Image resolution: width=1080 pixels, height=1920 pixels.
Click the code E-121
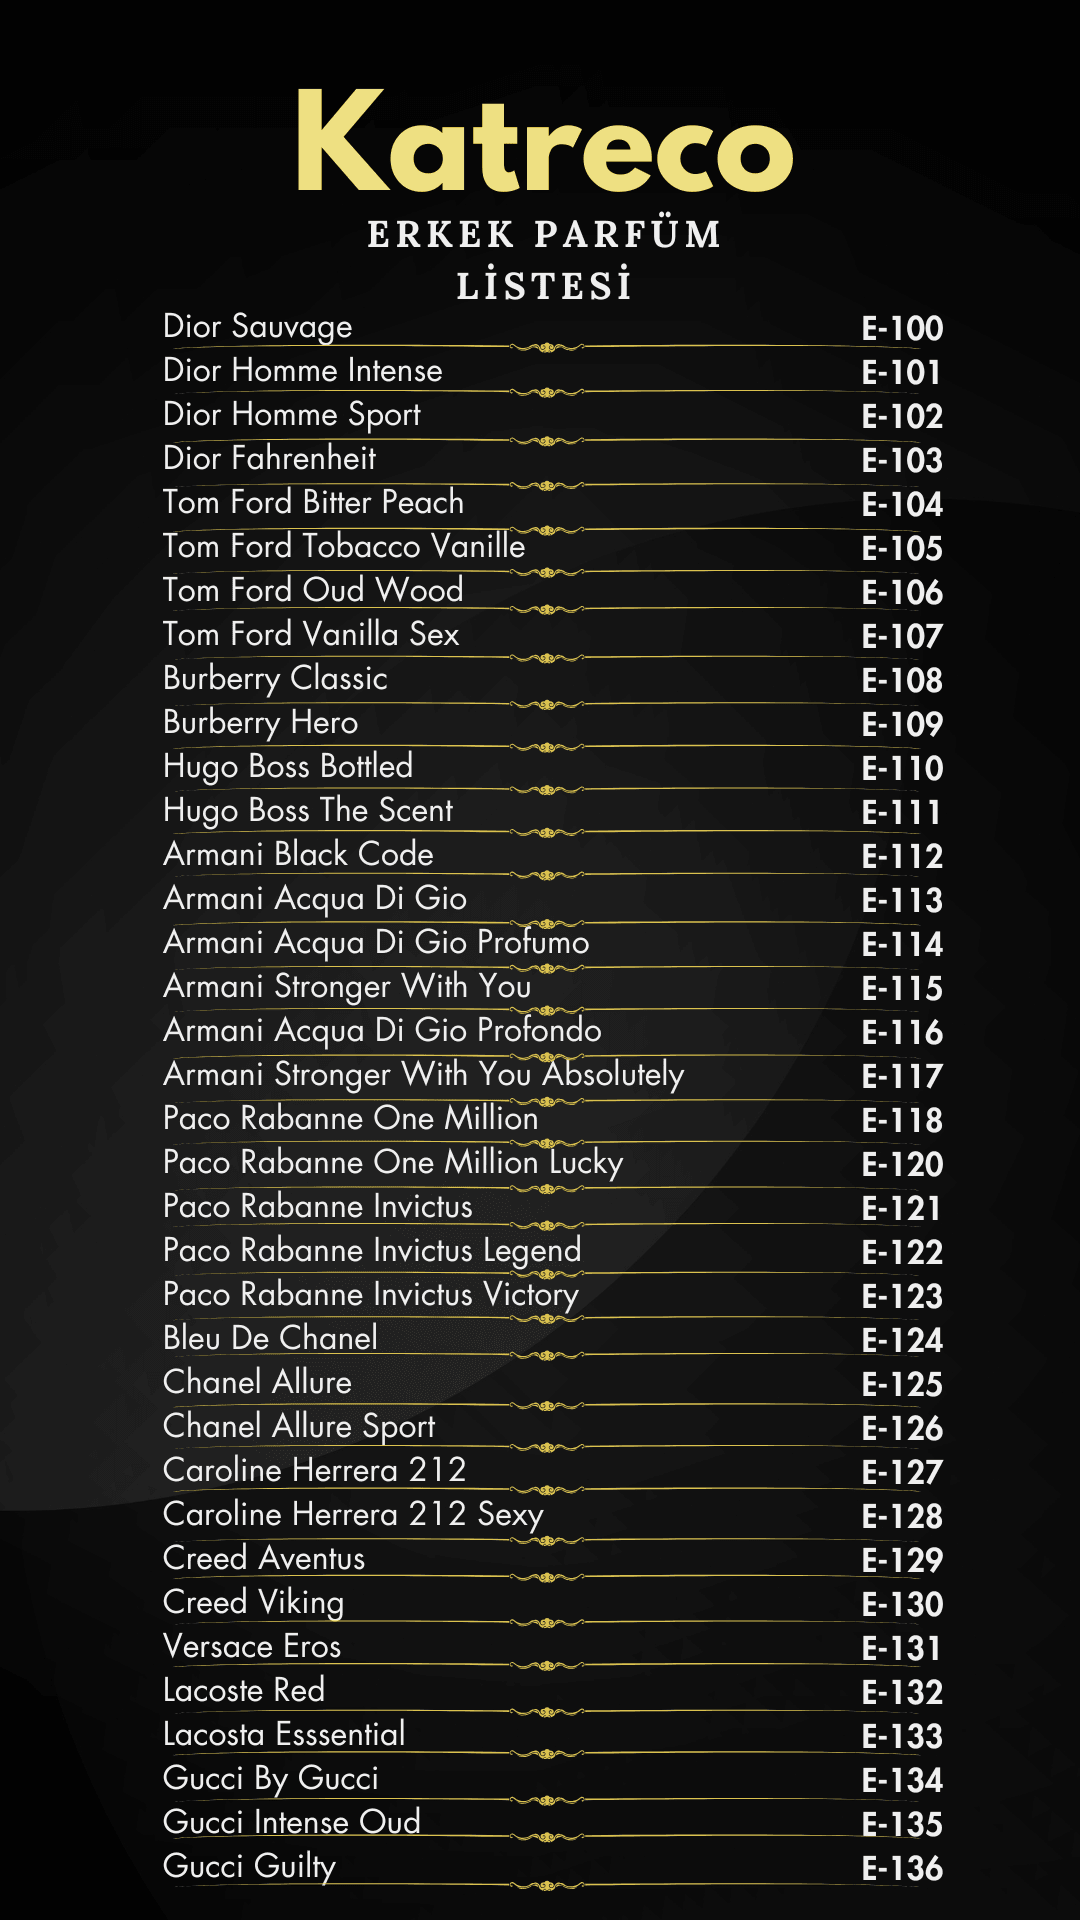pos(902,1209)
